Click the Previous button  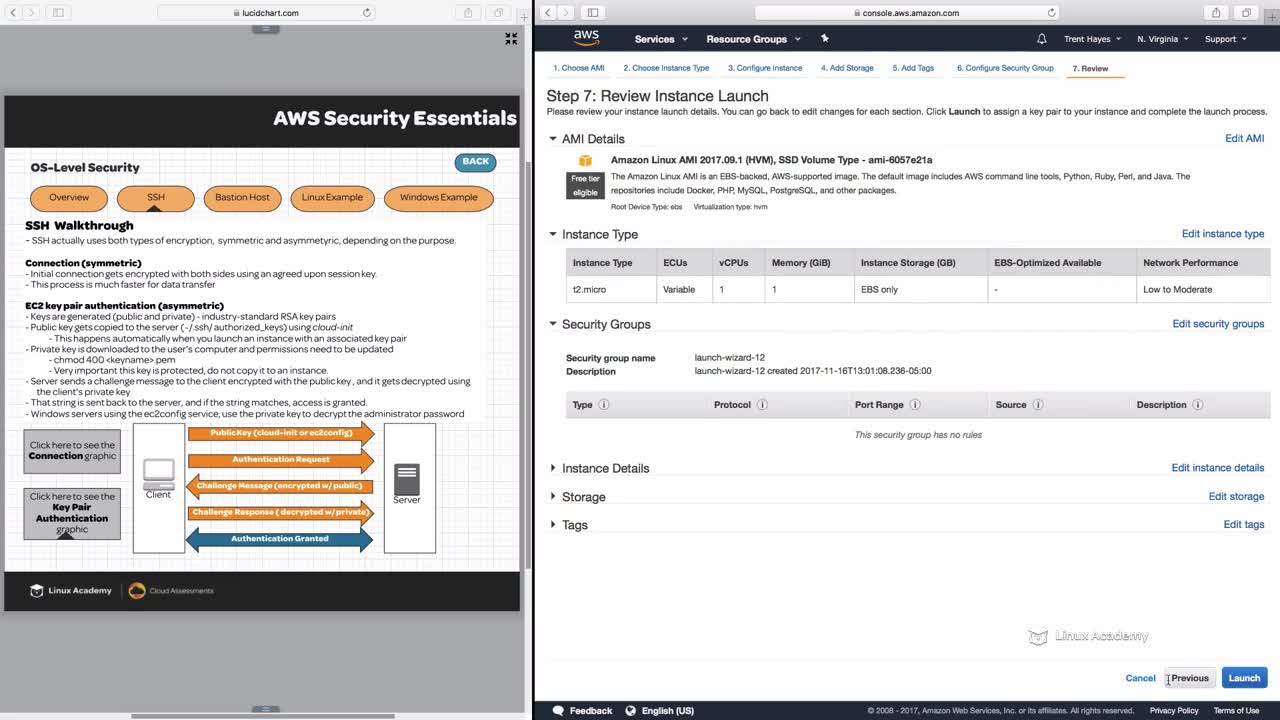(1189, 678)
